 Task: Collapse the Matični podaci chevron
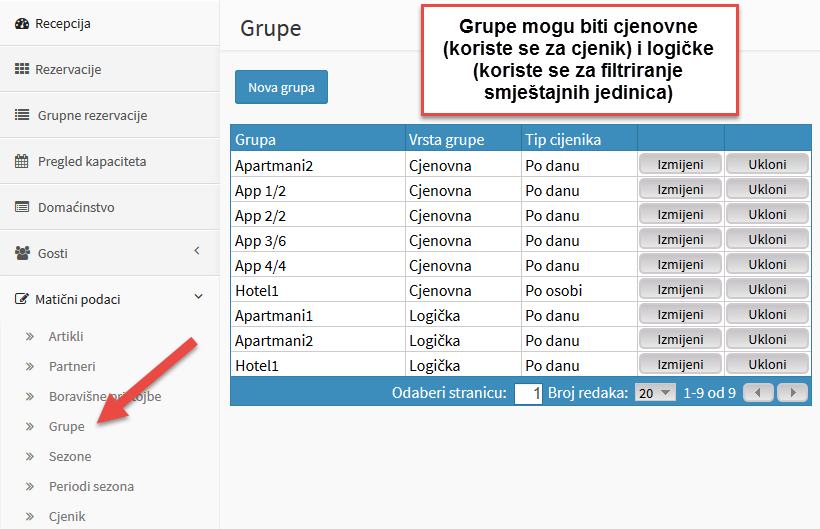click(199, 296)
